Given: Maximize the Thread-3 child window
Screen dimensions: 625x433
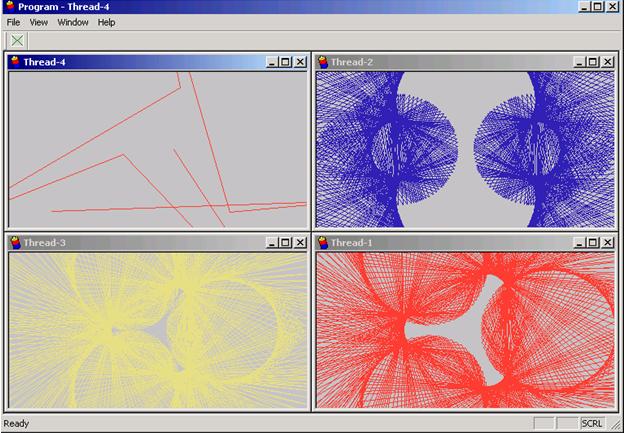Looking at the screenshot, I should click(285, 242).
